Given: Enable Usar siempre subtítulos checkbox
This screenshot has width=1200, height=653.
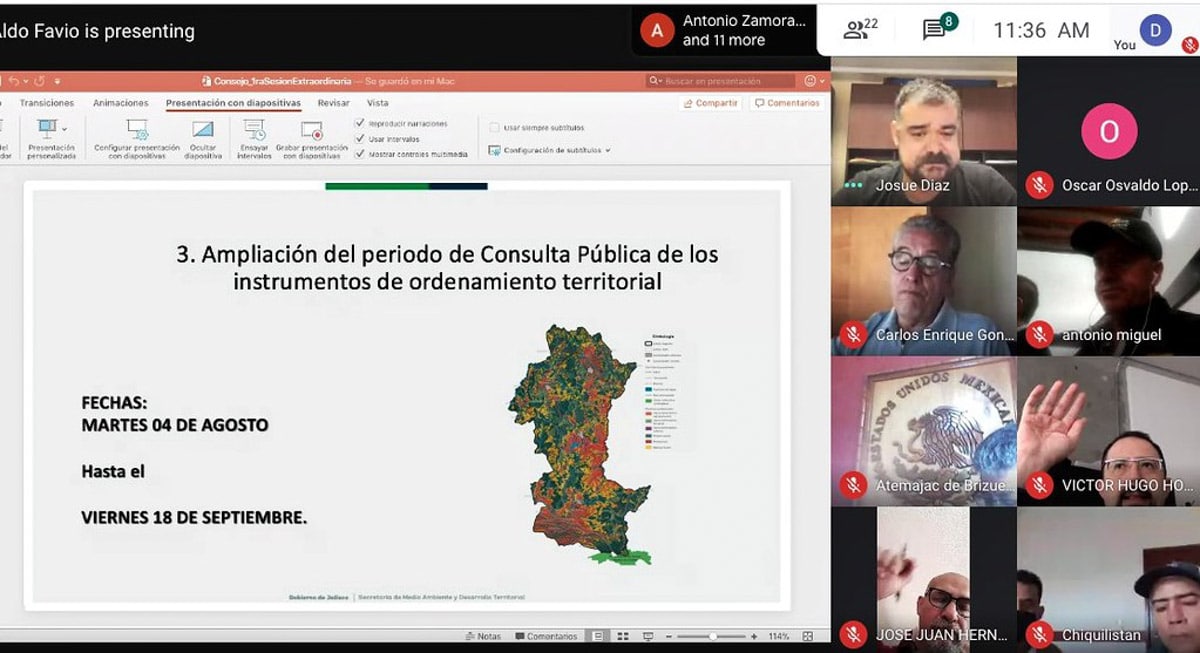Looking at the screenshot, I should click(x=495, y=128).
